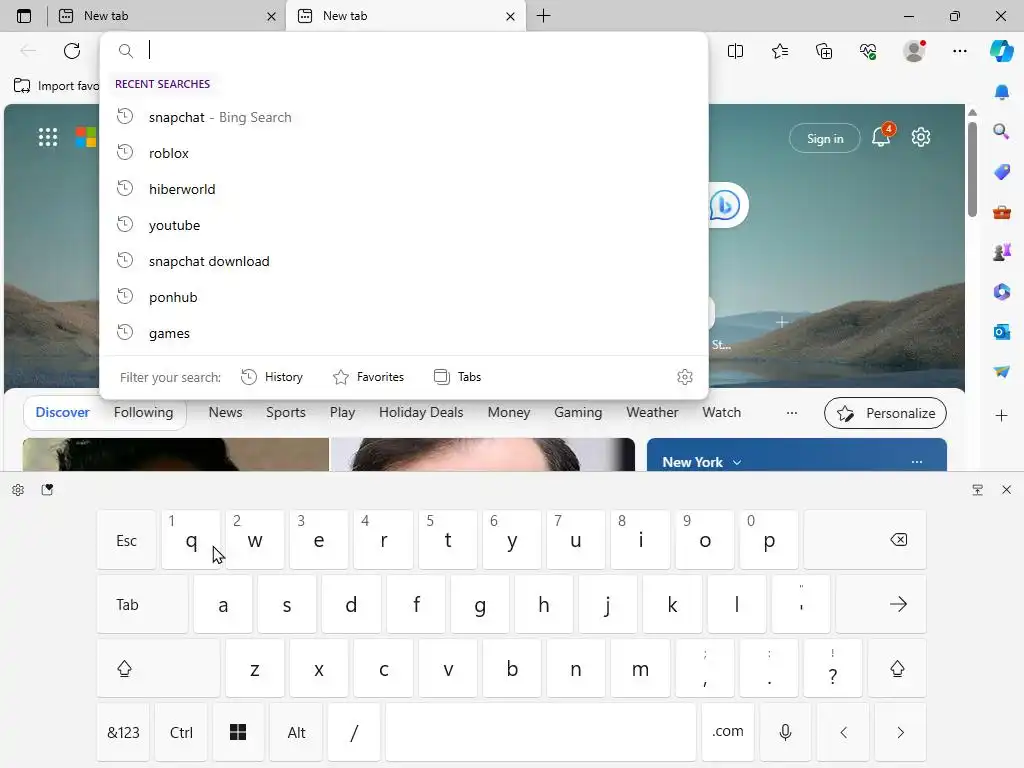1024x768 pixels.
Task: Open the sidebar Shopping tag icon
Action: (1002, 172)
